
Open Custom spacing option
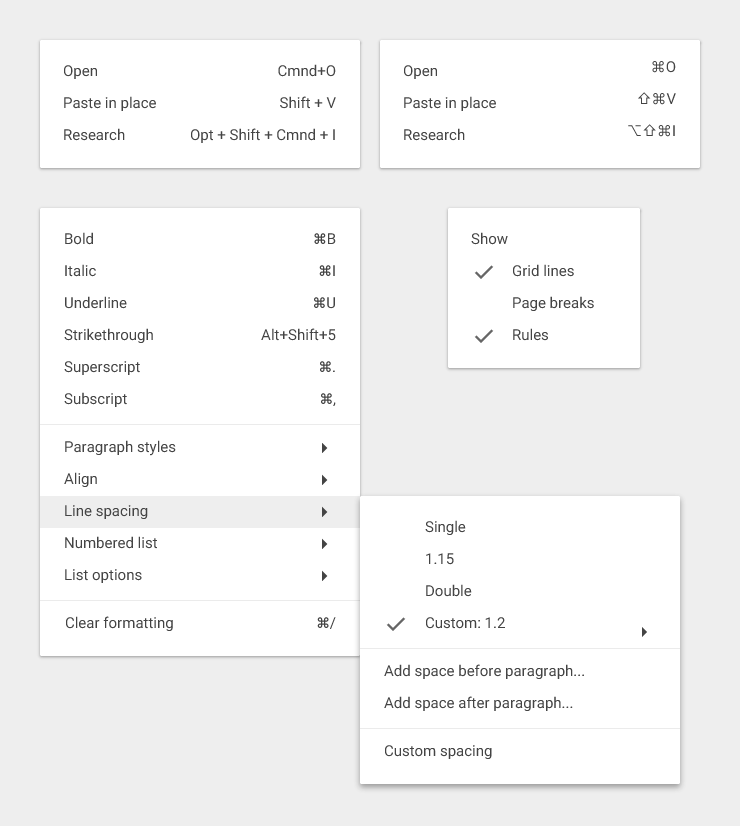[x=438, y=751]
